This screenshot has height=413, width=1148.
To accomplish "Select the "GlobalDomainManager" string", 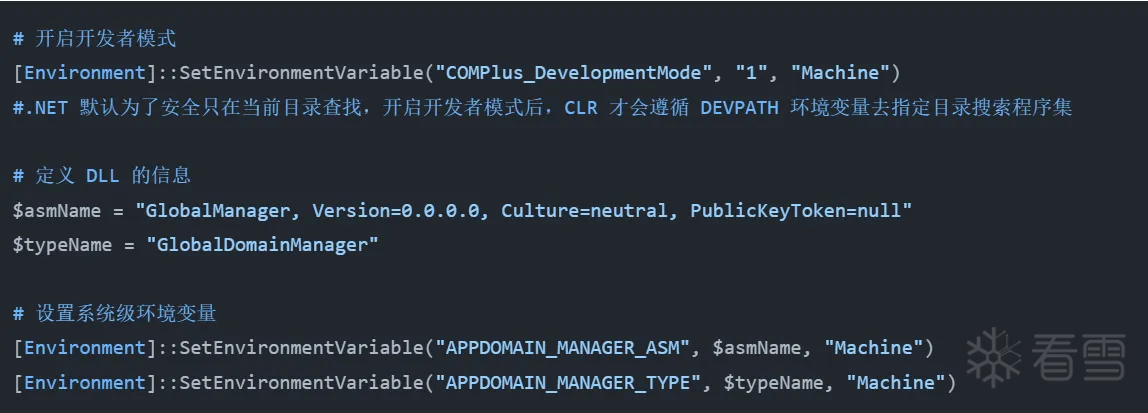I will pos(262,245).
